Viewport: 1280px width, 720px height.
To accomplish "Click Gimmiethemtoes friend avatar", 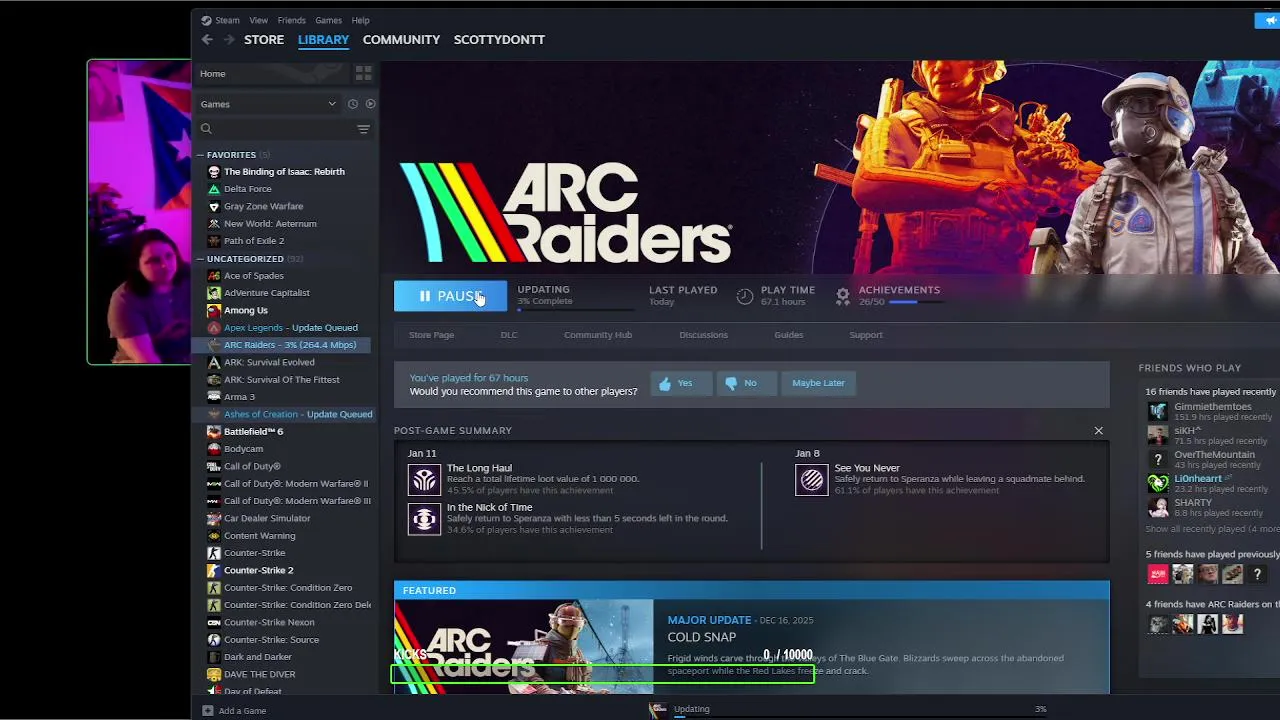I will pos(1157,412).
